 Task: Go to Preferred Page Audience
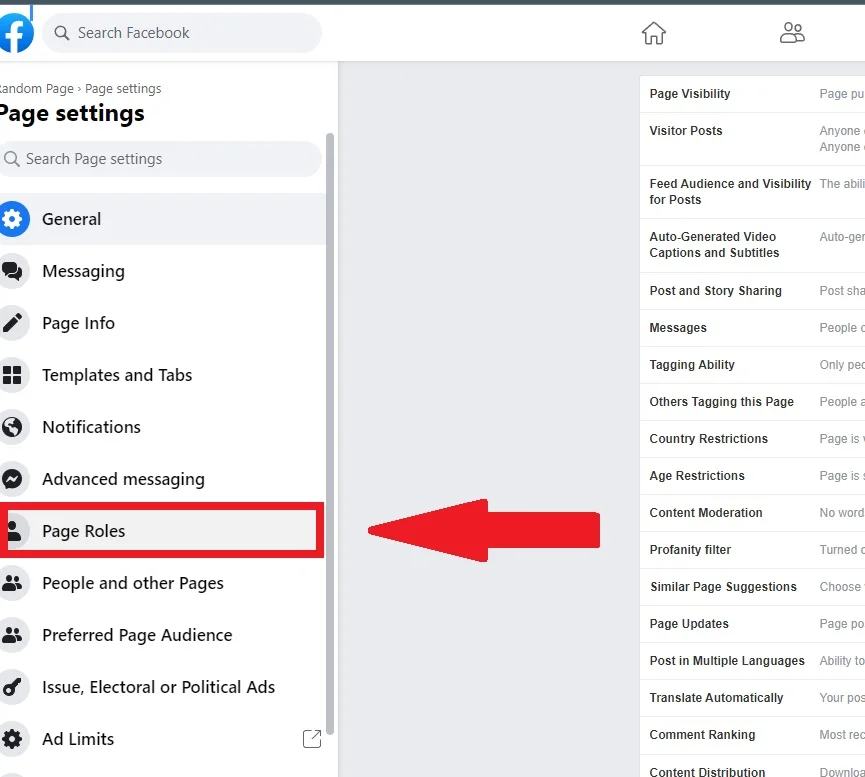pyautogui.click(x=163, y=635)
